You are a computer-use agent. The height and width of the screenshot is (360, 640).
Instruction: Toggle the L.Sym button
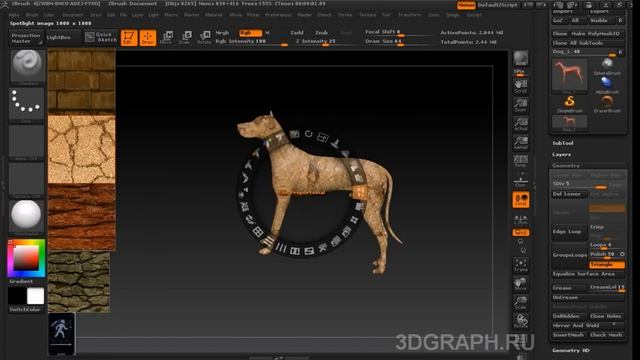coord(520,220)
